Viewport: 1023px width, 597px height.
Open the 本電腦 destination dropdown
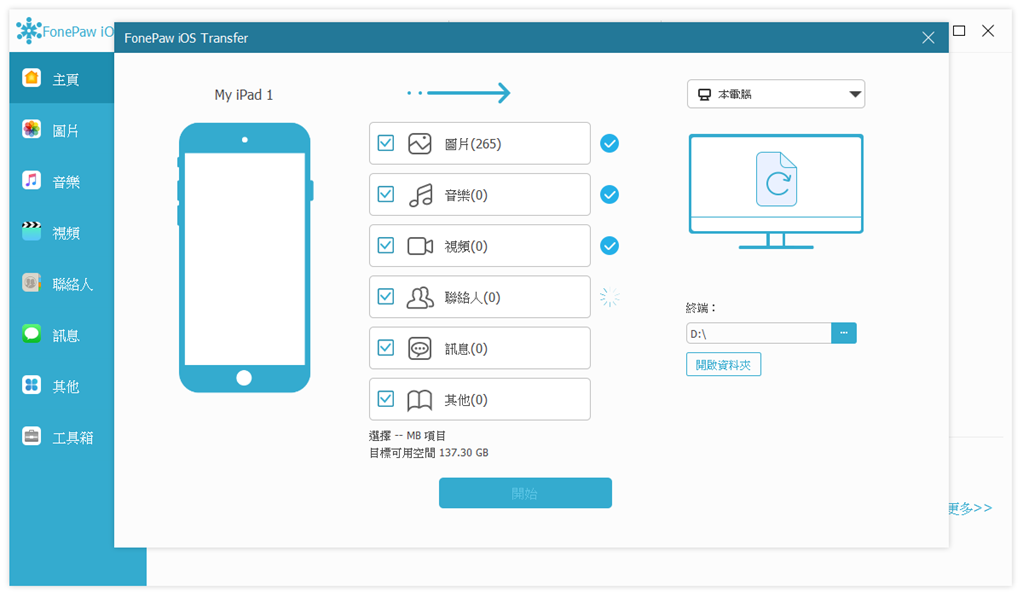pos(776,94)
